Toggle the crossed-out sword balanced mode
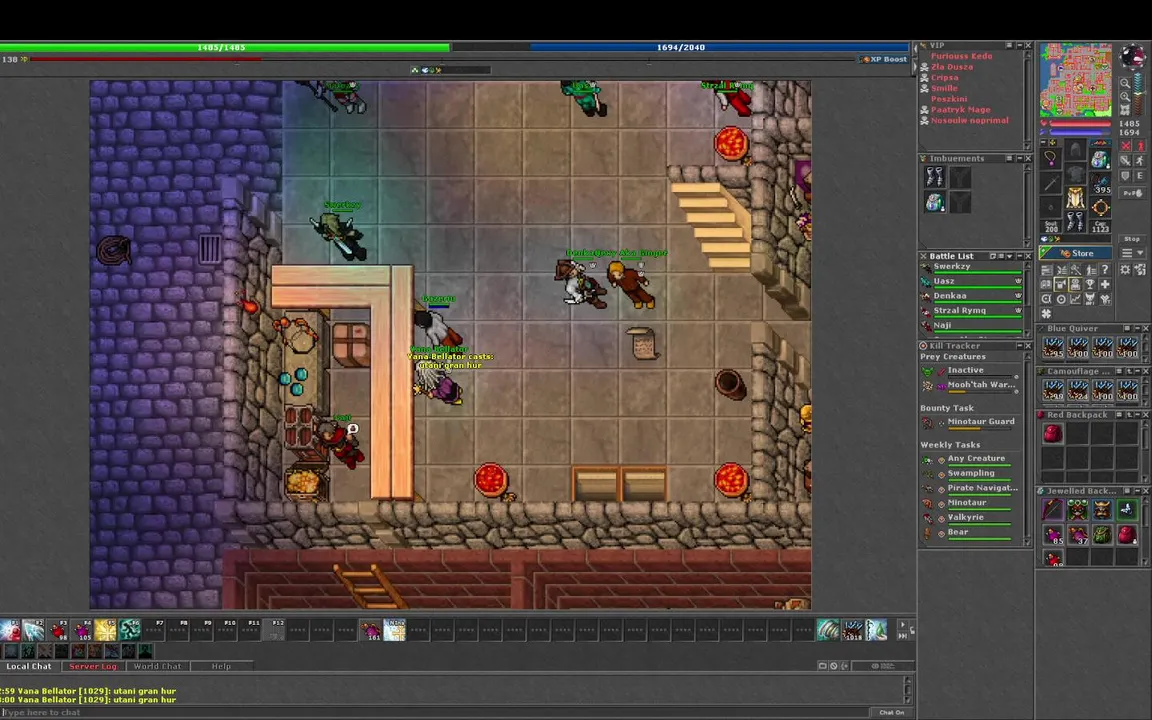The width and height of the screenshot is (1152, 720). [1125, 160]
